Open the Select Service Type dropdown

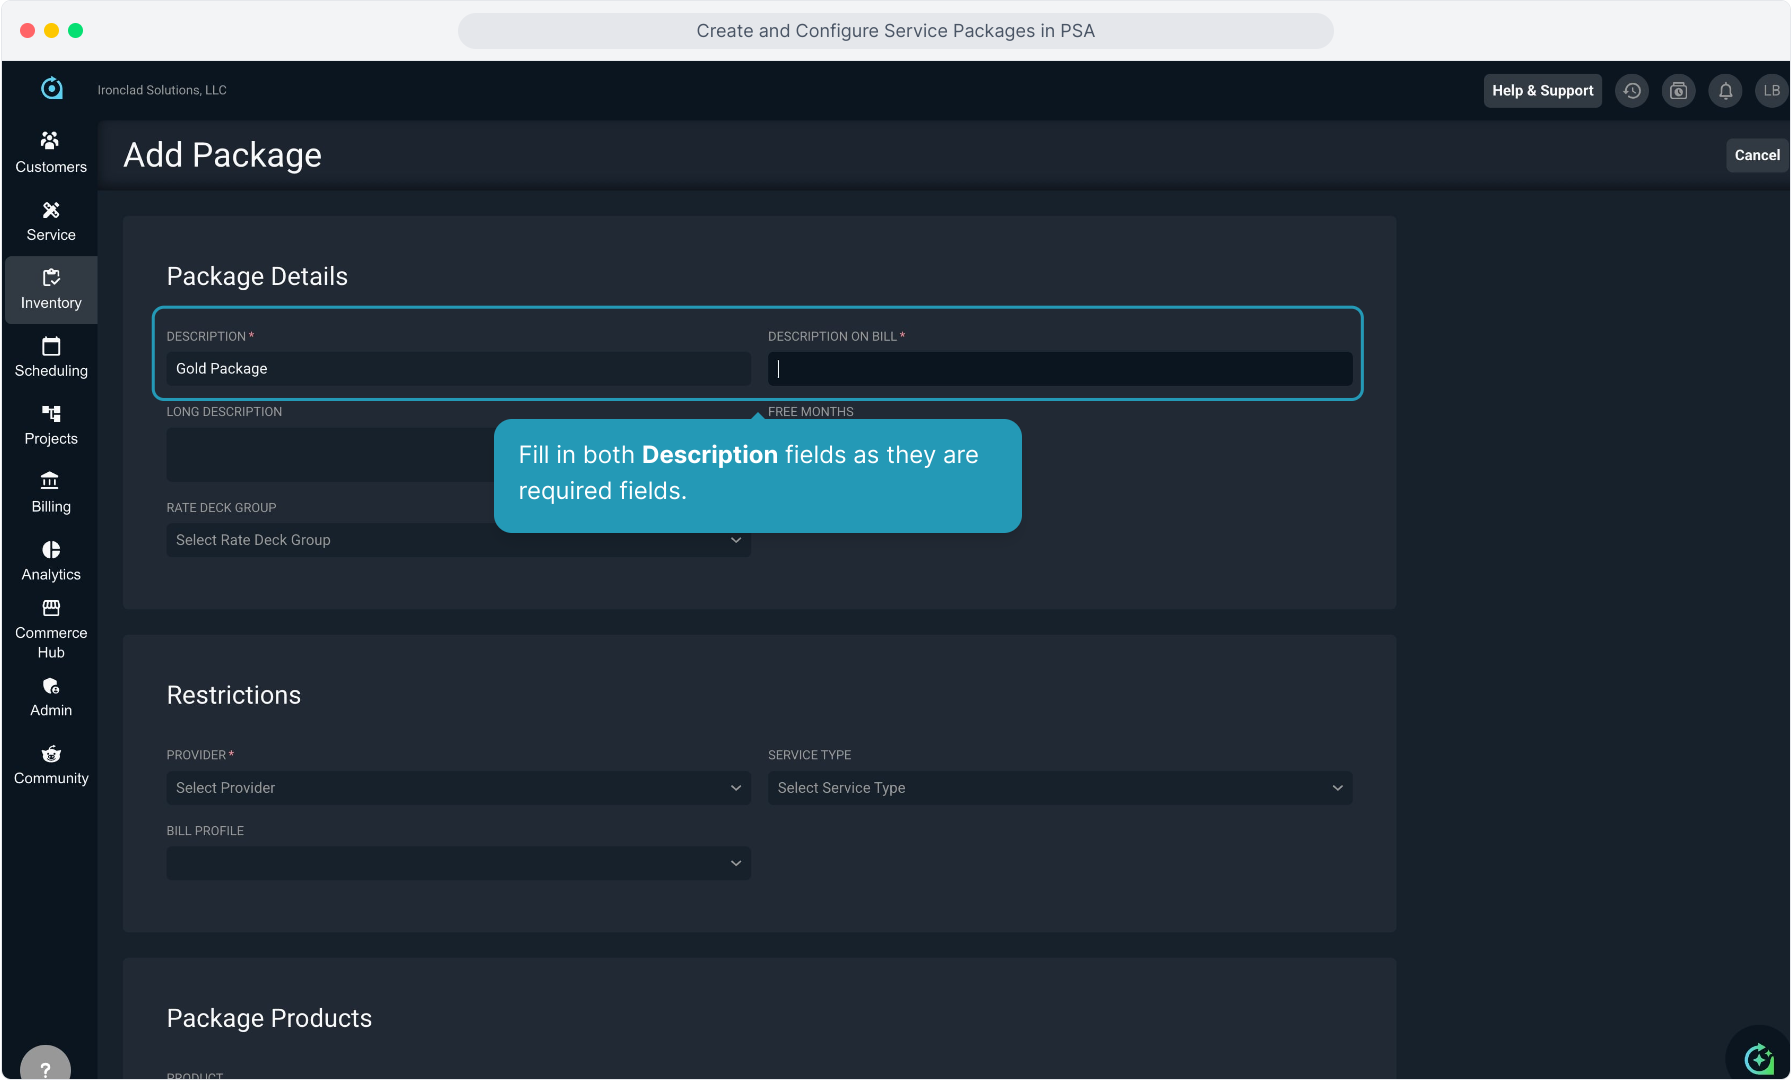pos(1059,788)
